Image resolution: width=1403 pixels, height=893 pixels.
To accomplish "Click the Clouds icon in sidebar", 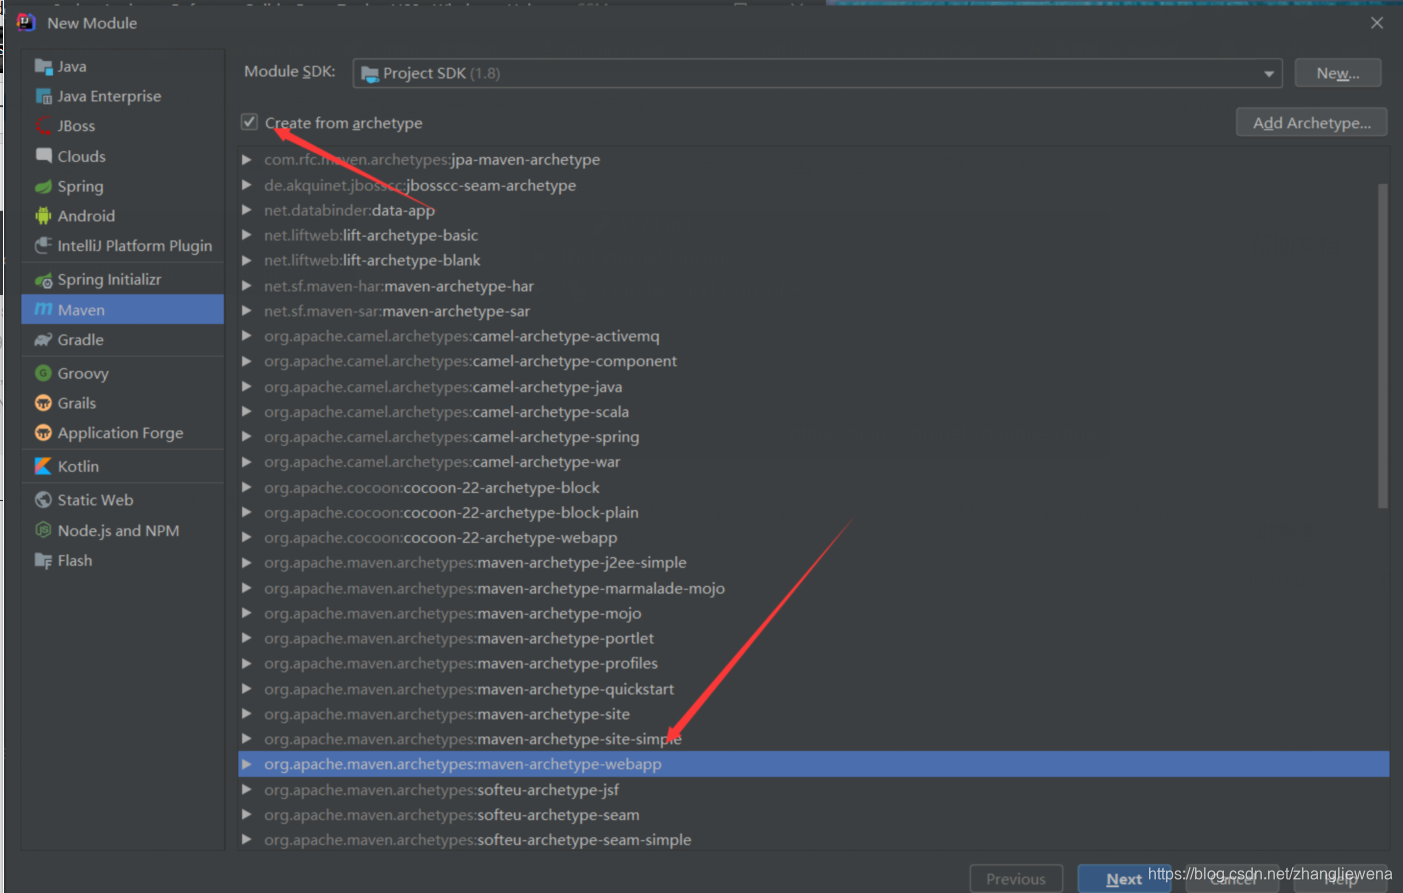I will (43, 156).
